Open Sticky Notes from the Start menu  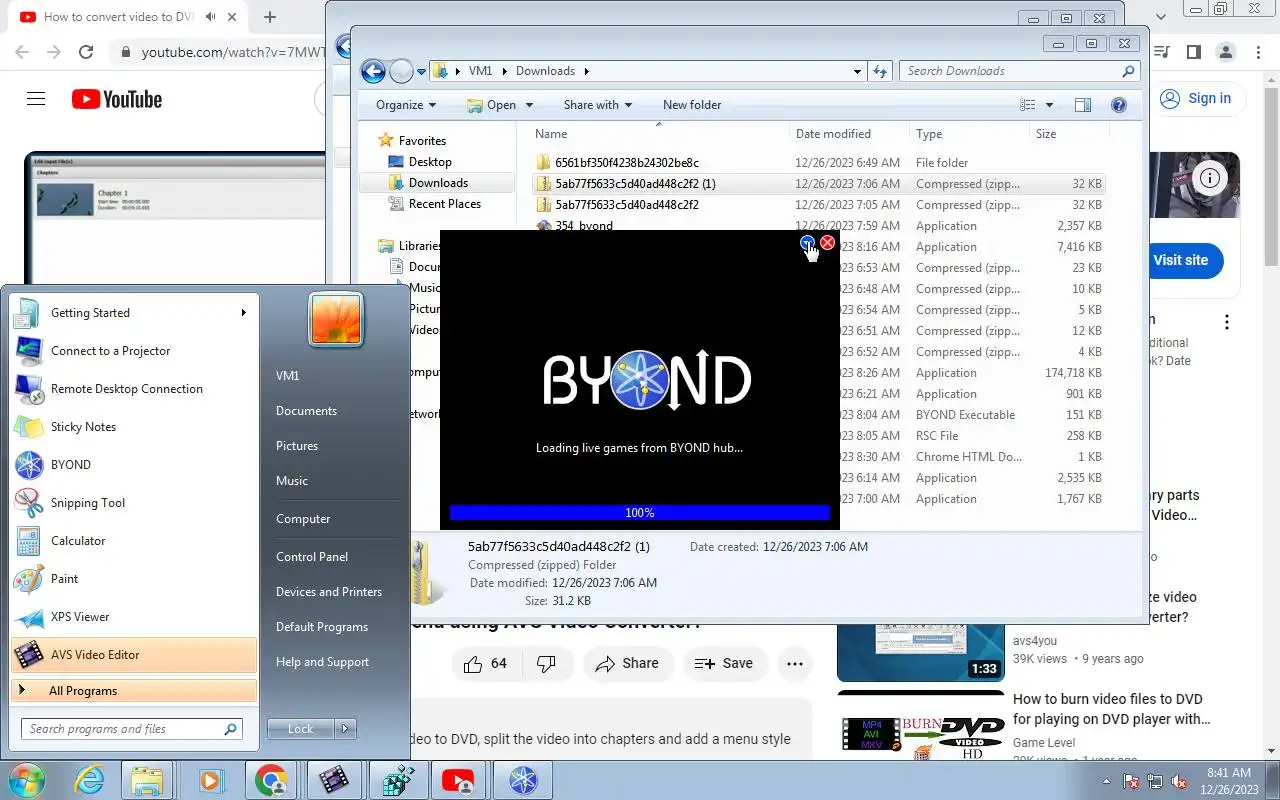[134, 427]
